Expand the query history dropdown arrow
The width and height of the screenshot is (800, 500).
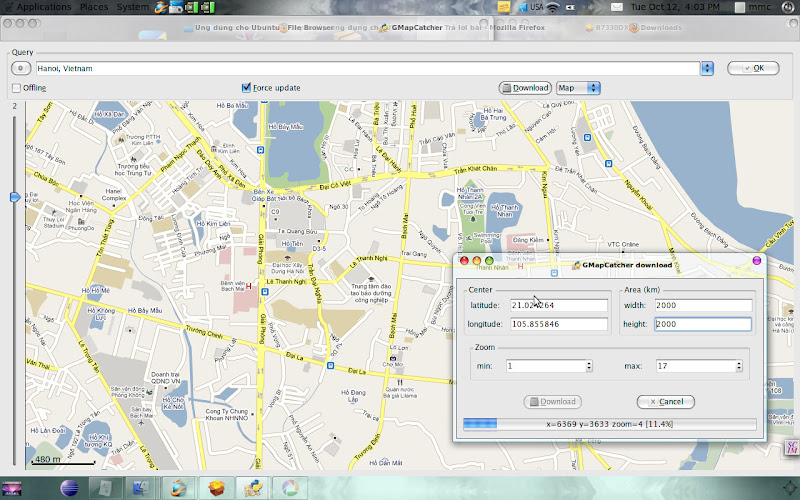pyautogui.click(x=707, y=68)
